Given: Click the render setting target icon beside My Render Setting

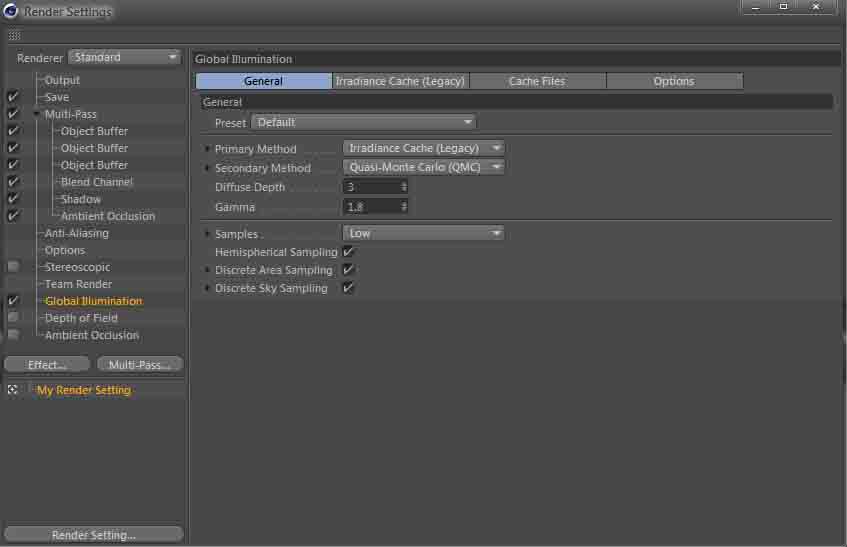Looking at the screenshot, I should 12,389.
